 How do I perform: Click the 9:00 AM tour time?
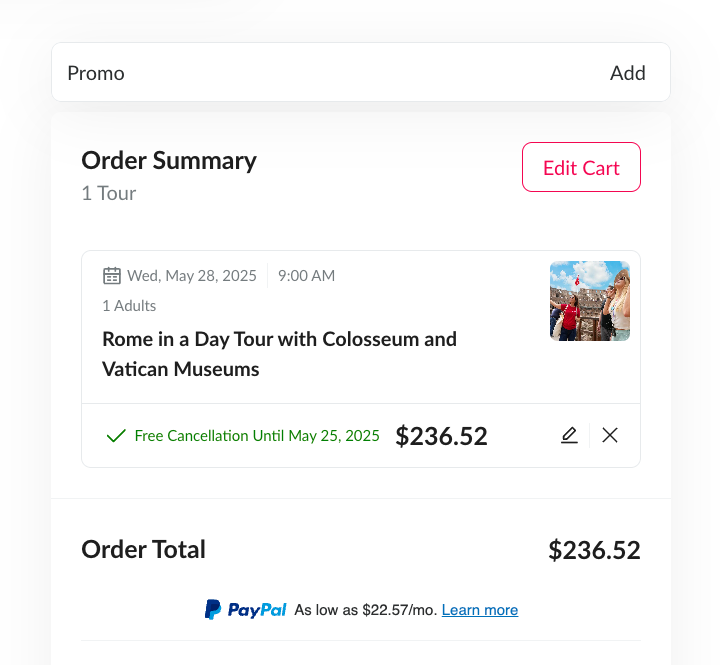click(306, 276)
